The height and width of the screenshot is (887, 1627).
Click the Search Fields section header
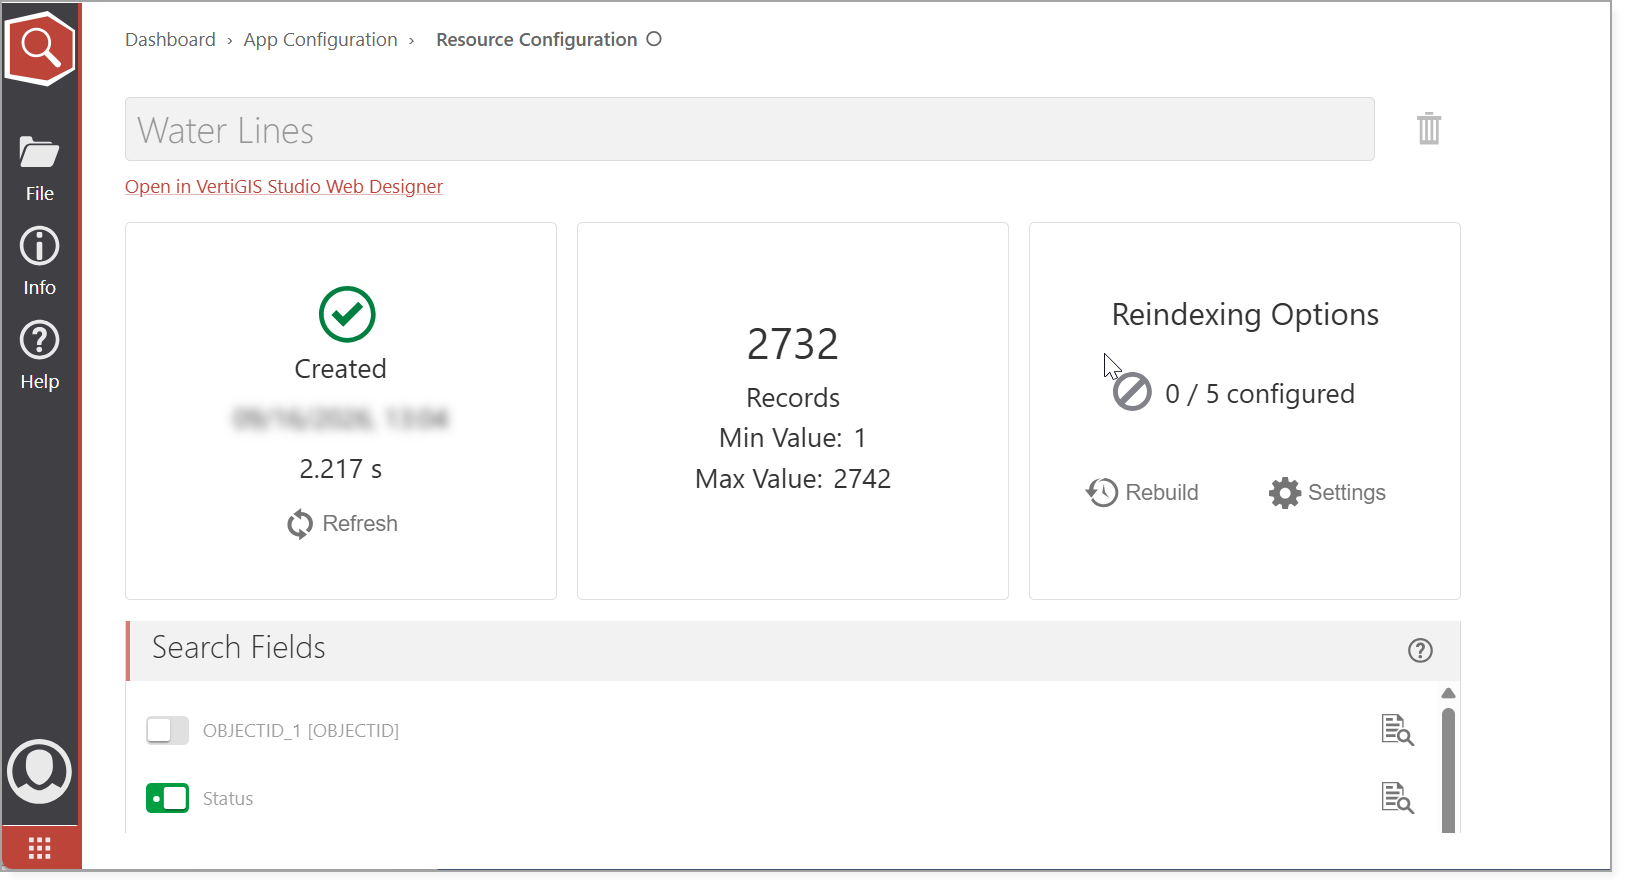point(793,651)
